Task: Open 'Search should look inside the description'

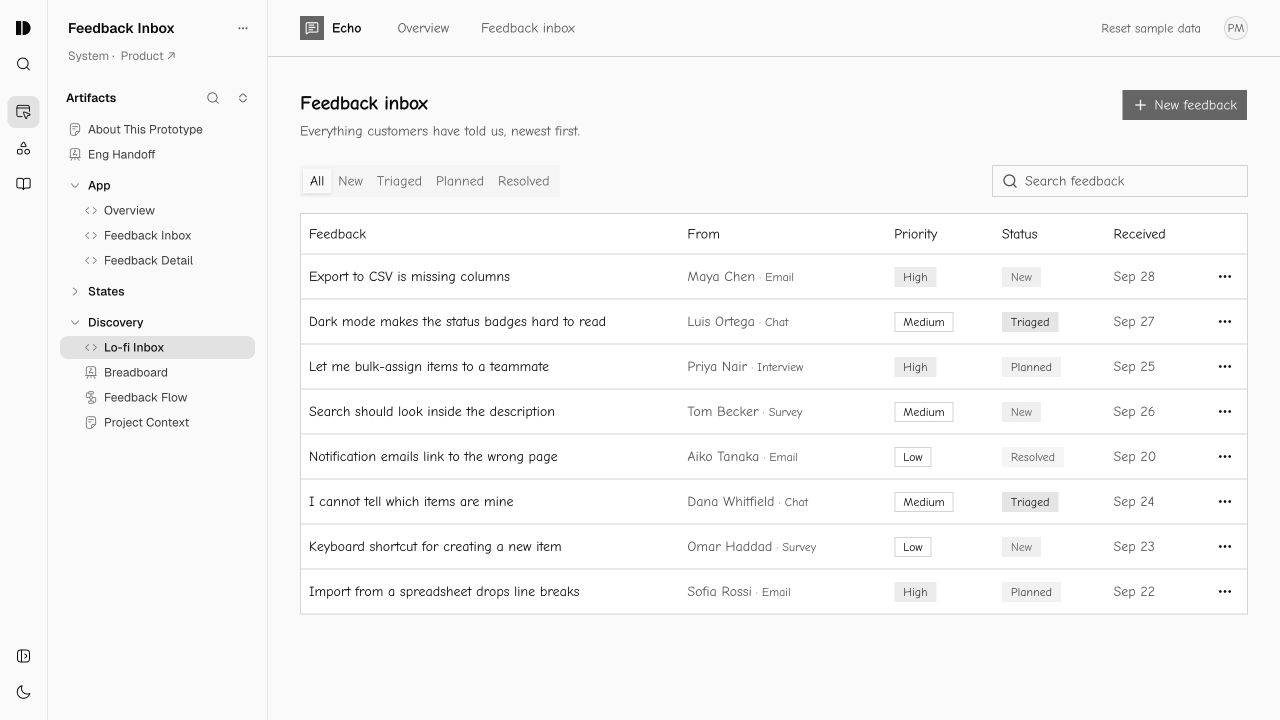Action: coord(432,412)
